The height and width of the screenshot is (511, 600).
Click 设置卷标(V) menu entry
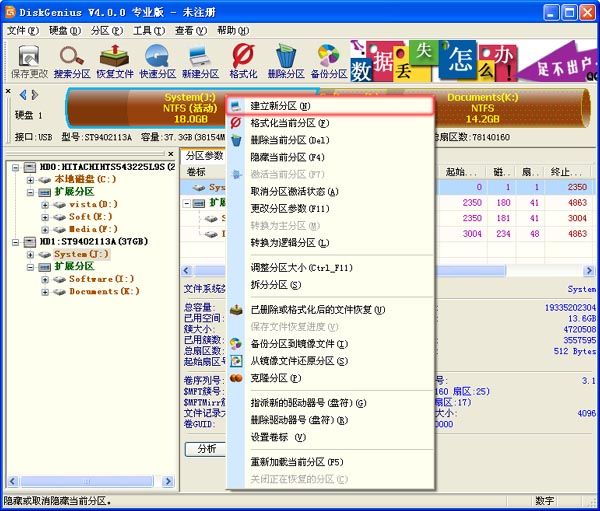(x=330, y=437)
